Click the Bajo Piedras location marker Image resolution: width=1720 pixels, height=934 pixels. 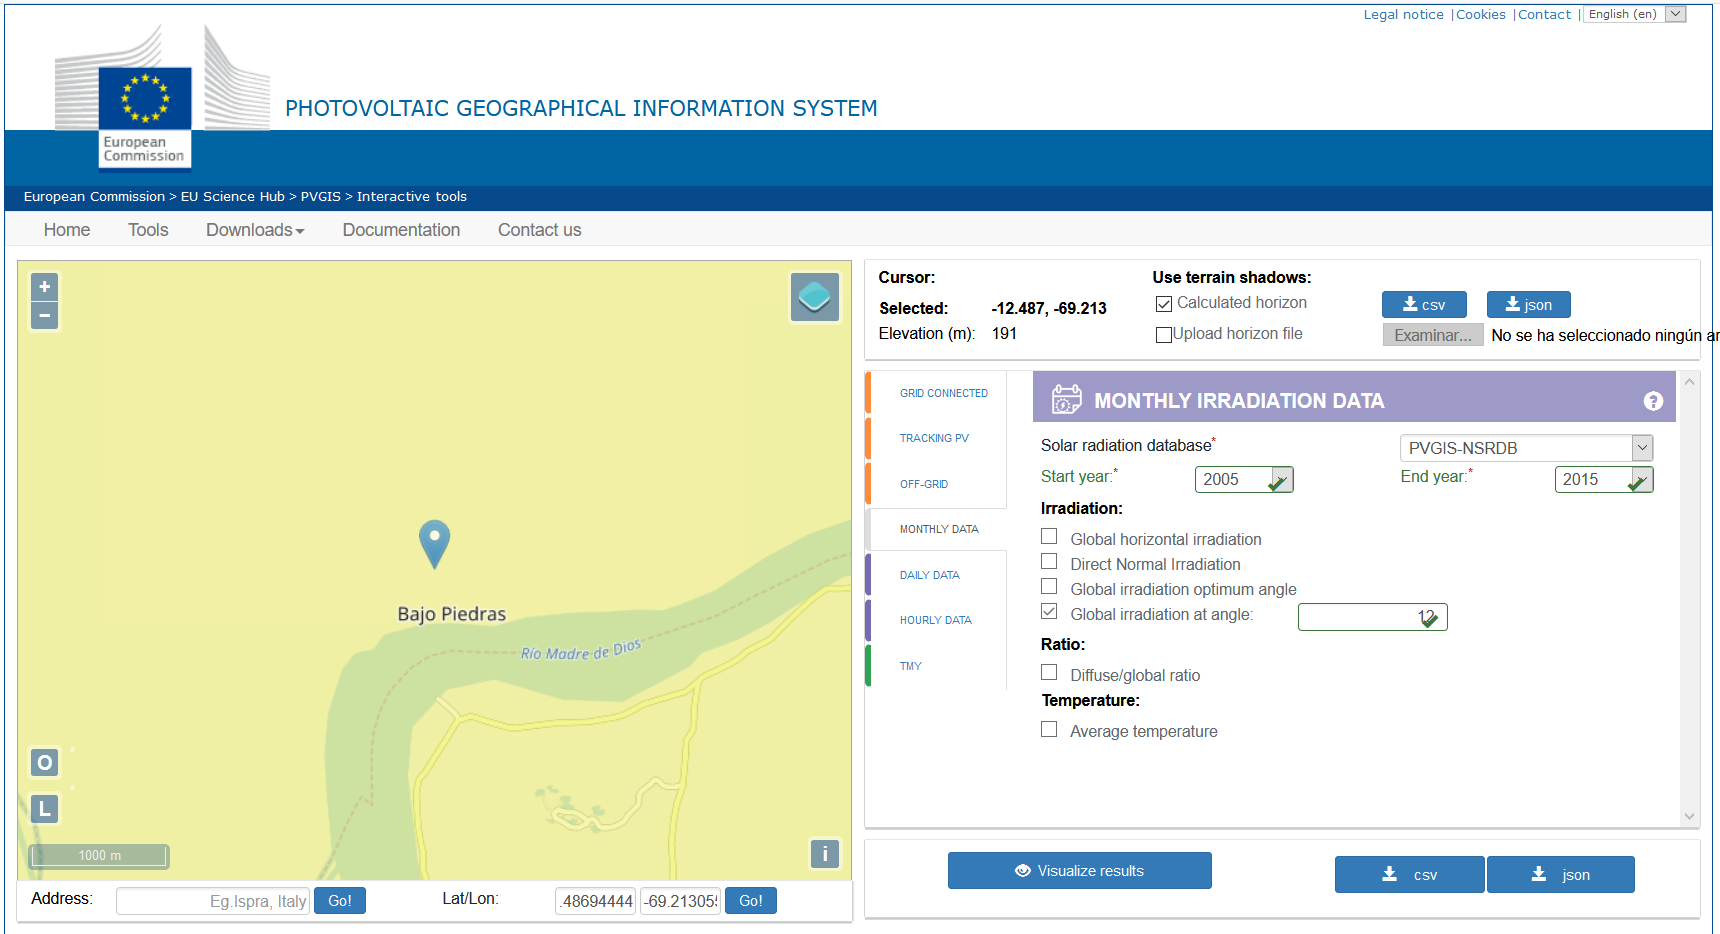pos(434,543)
